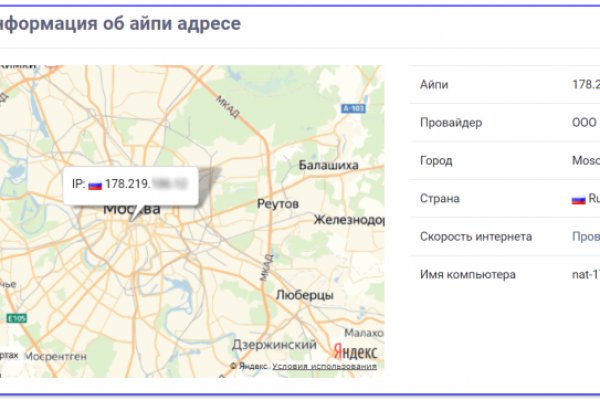Image resolution: width=600 pixels, height=400 pixels.
Task: Click the speed test link in Скорость интернета row
Action: tap(584, 237)
